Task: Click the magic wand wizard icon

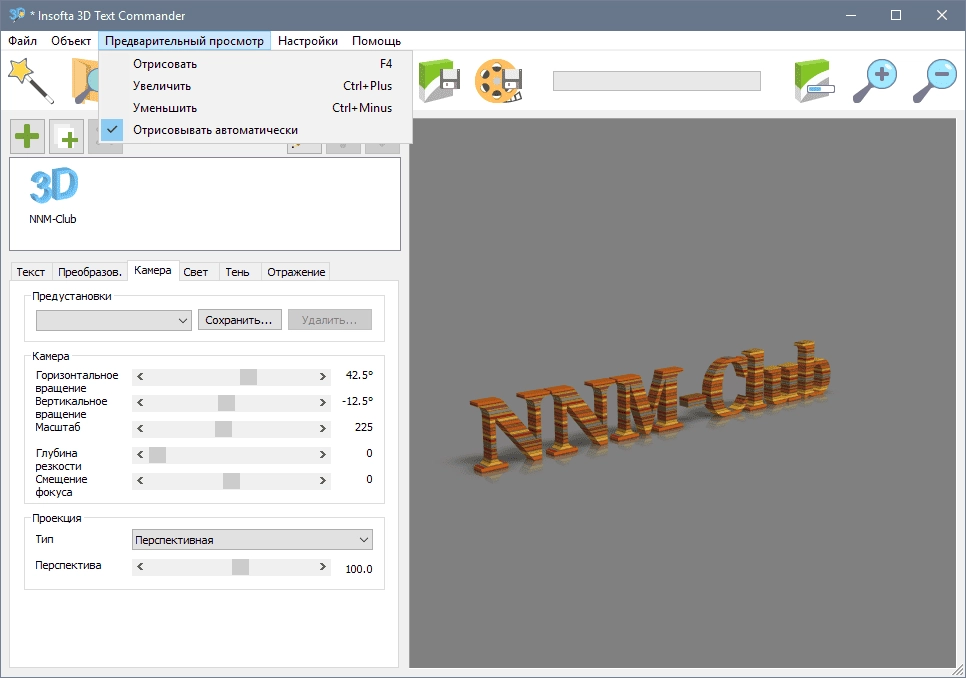Action: tap(30, 80)
